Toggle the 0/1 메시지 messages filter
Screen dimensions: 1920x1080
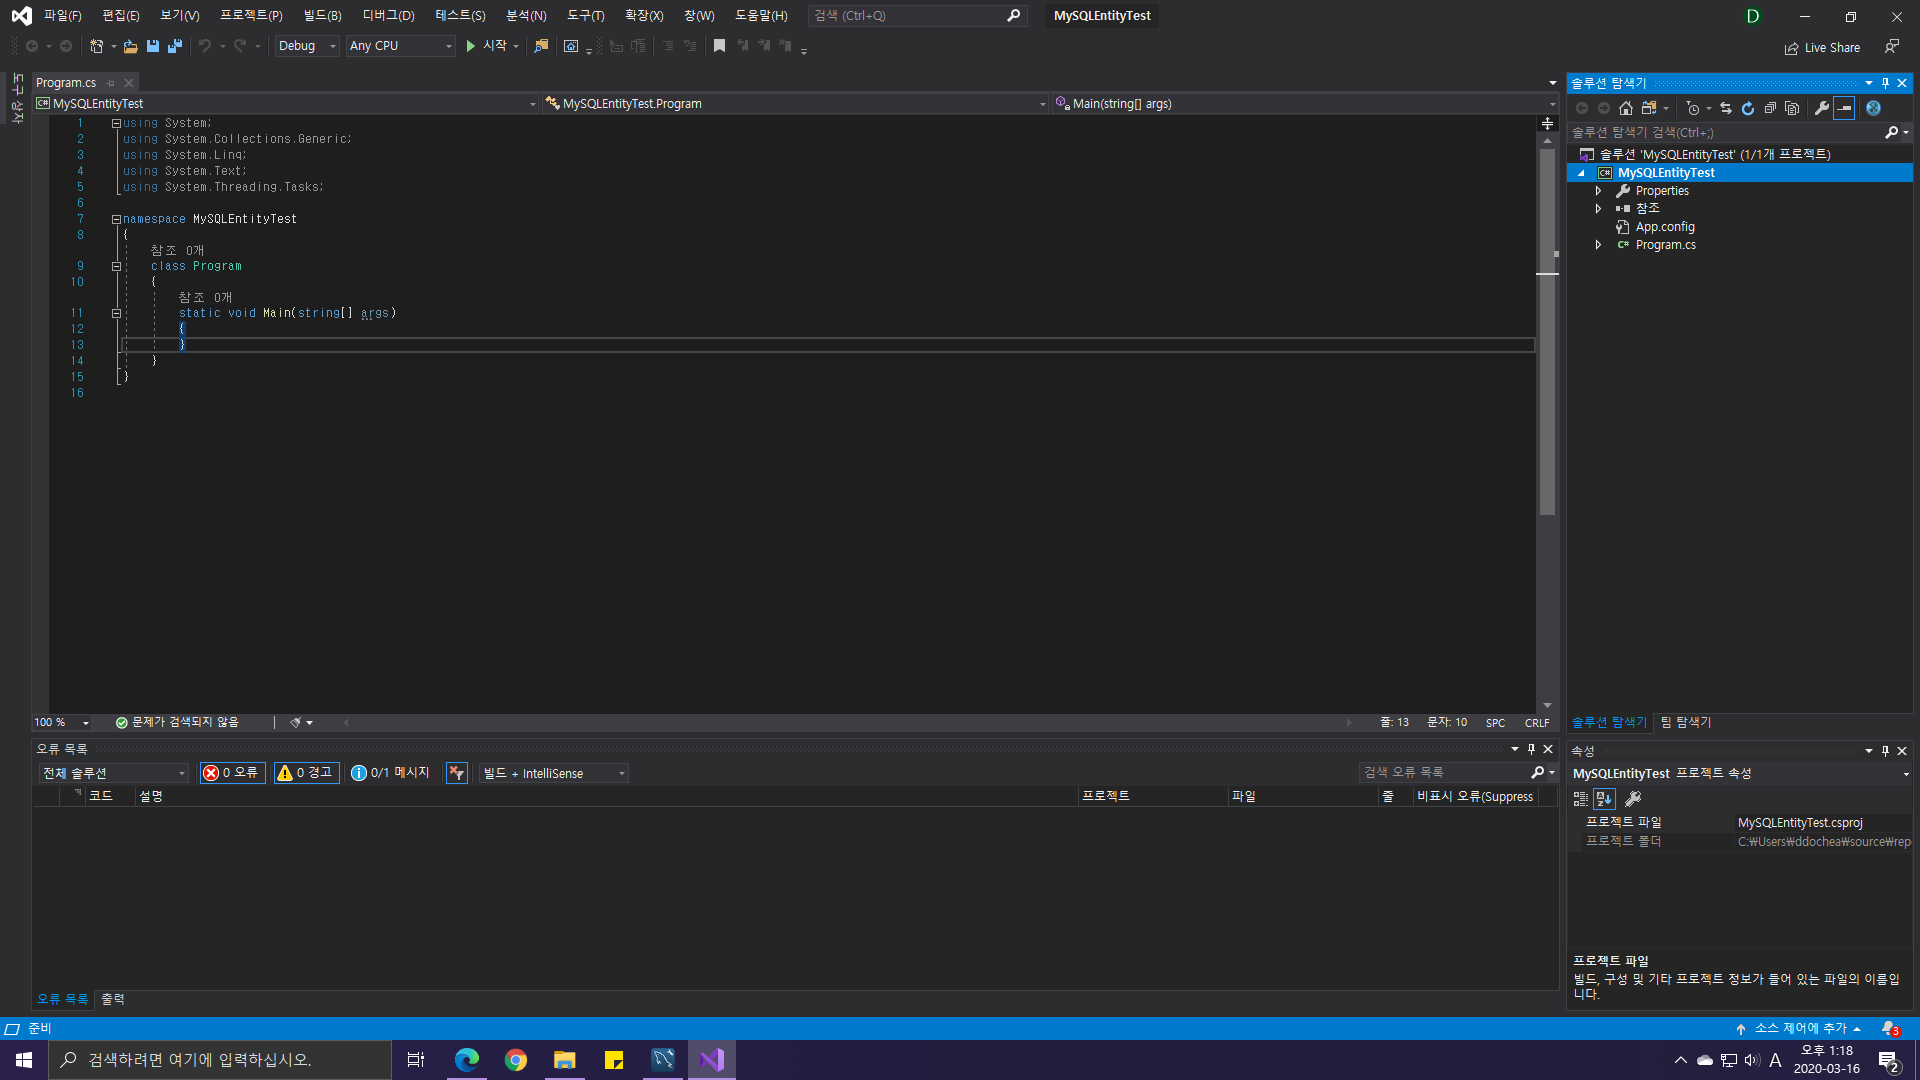point(391,773)
